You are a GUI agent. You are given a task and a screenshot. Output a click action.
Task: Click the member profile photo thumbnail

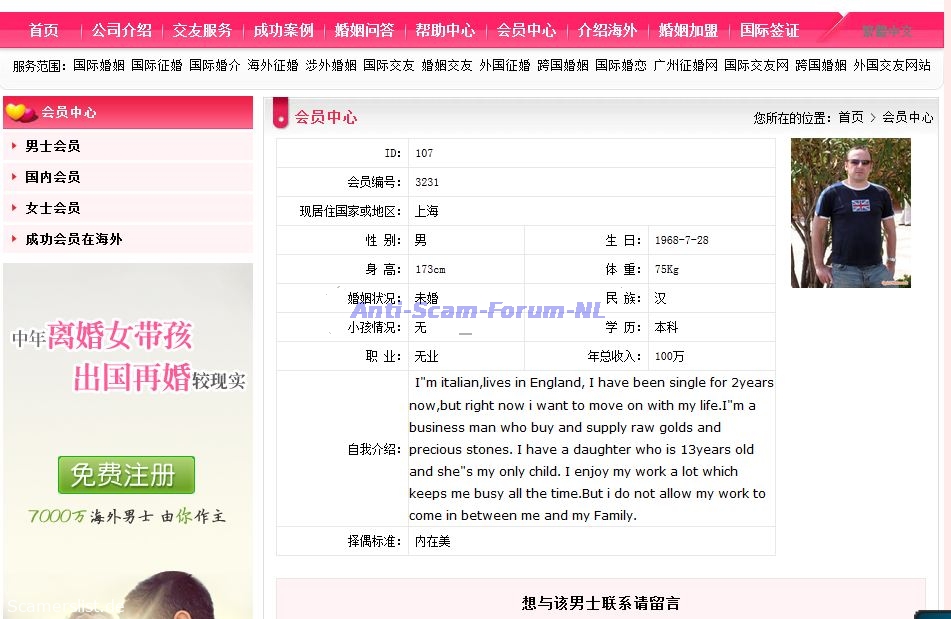coord(850,213)
